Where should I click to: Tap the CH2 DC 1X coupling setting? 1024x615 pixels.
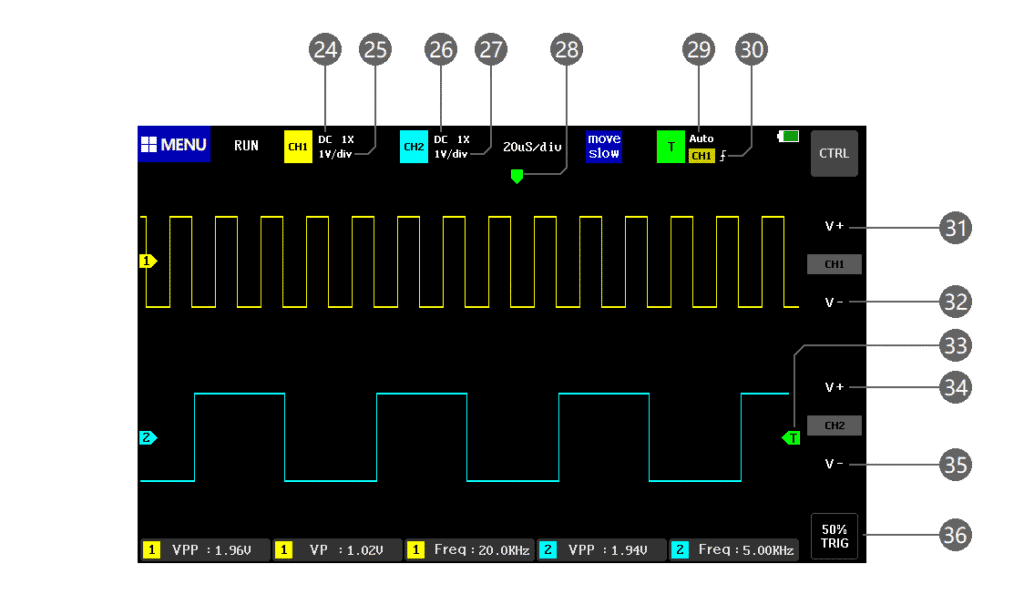[451, 140]
